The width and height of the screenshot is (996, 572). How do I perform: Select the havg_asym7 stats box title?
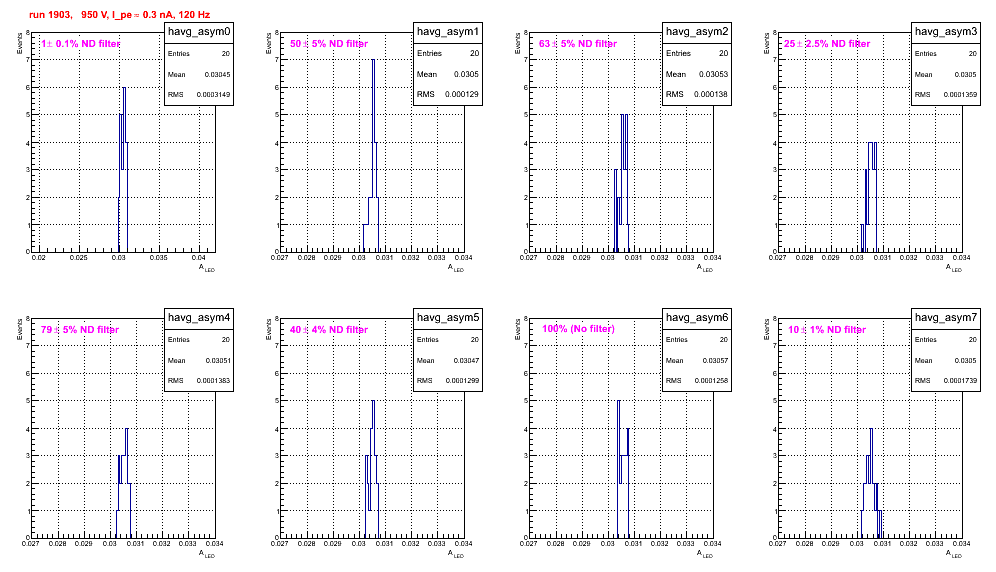tap(946, 318)
